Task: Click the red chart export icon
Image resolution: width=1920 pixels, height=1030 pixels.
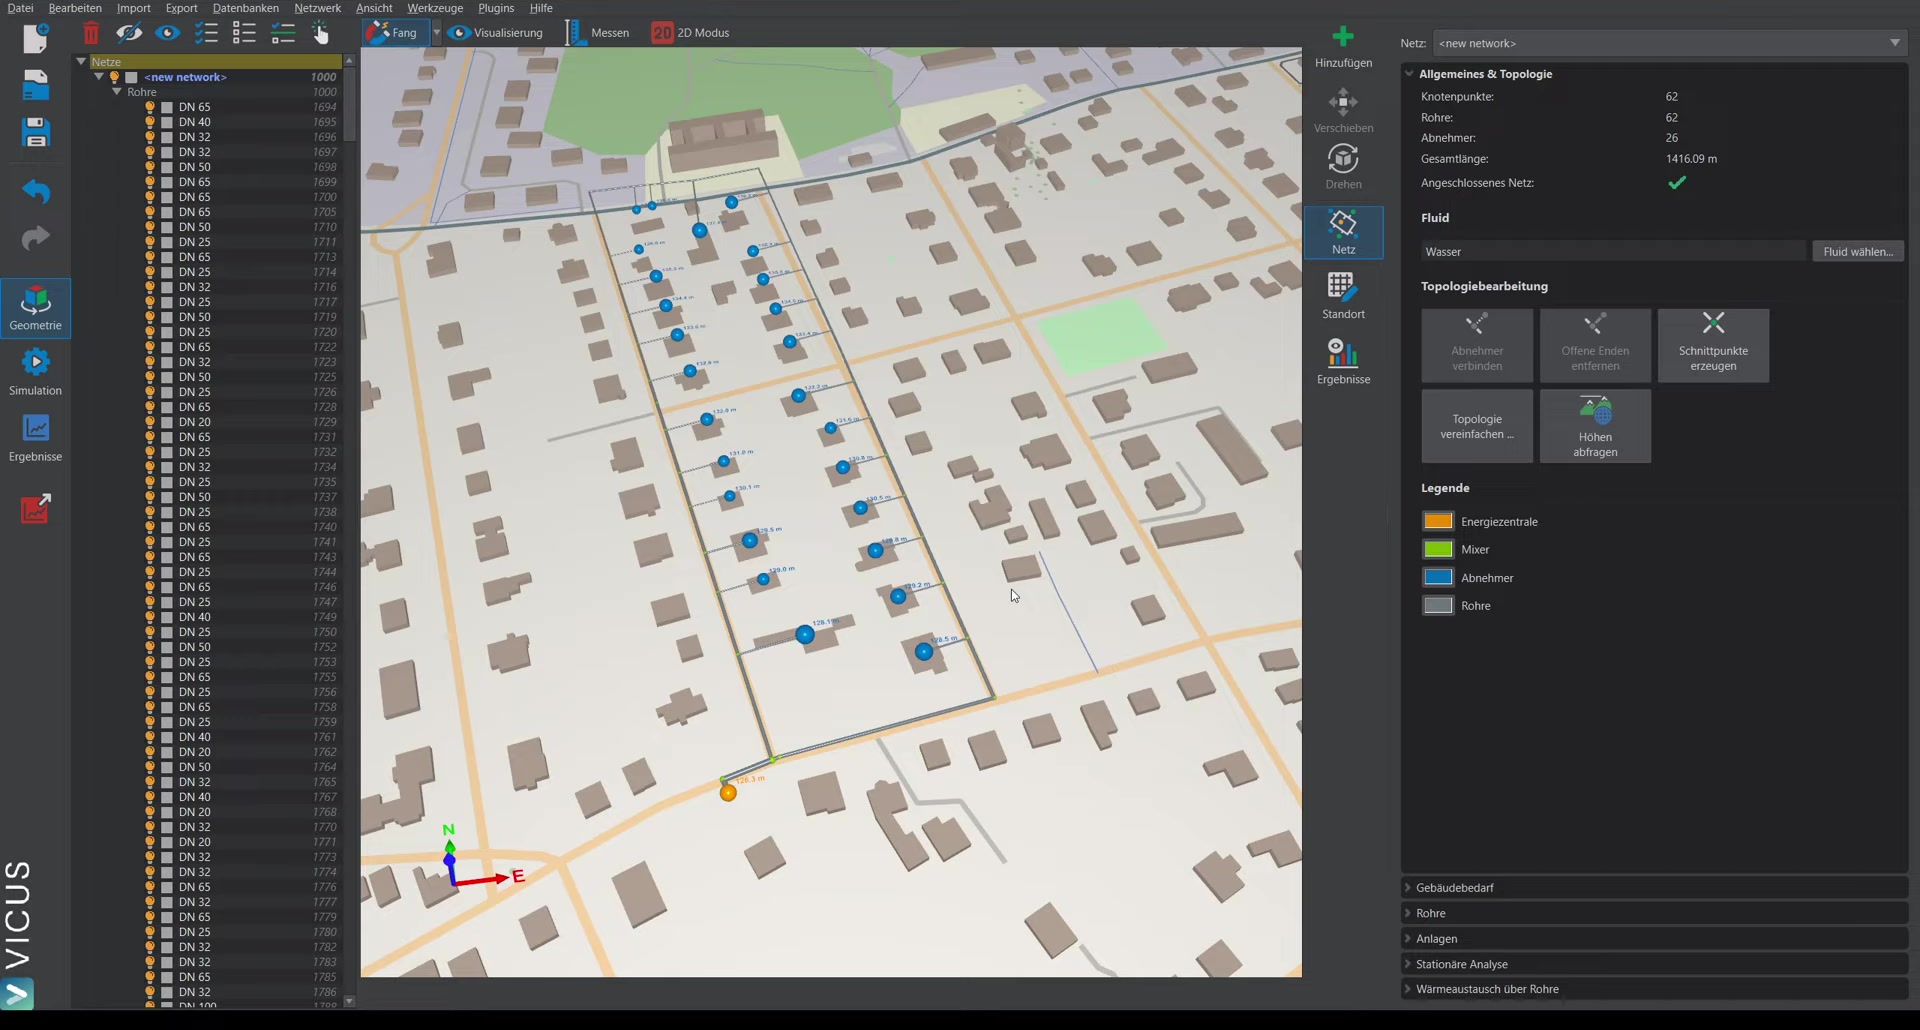Action: click(36, 508)
